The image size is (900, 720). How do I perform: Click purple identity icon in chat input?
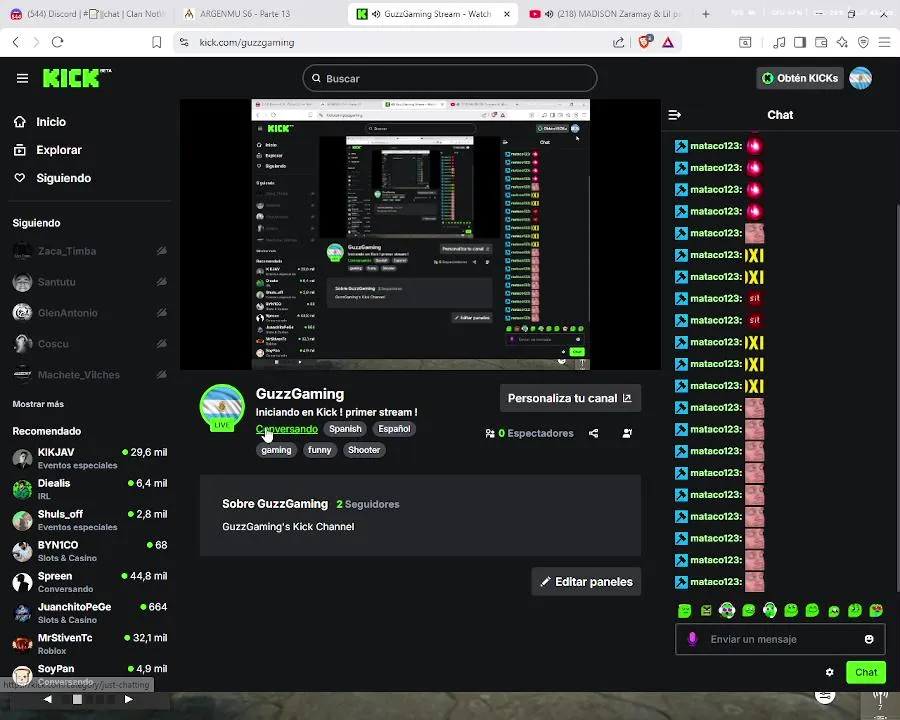tap(692, 639)
